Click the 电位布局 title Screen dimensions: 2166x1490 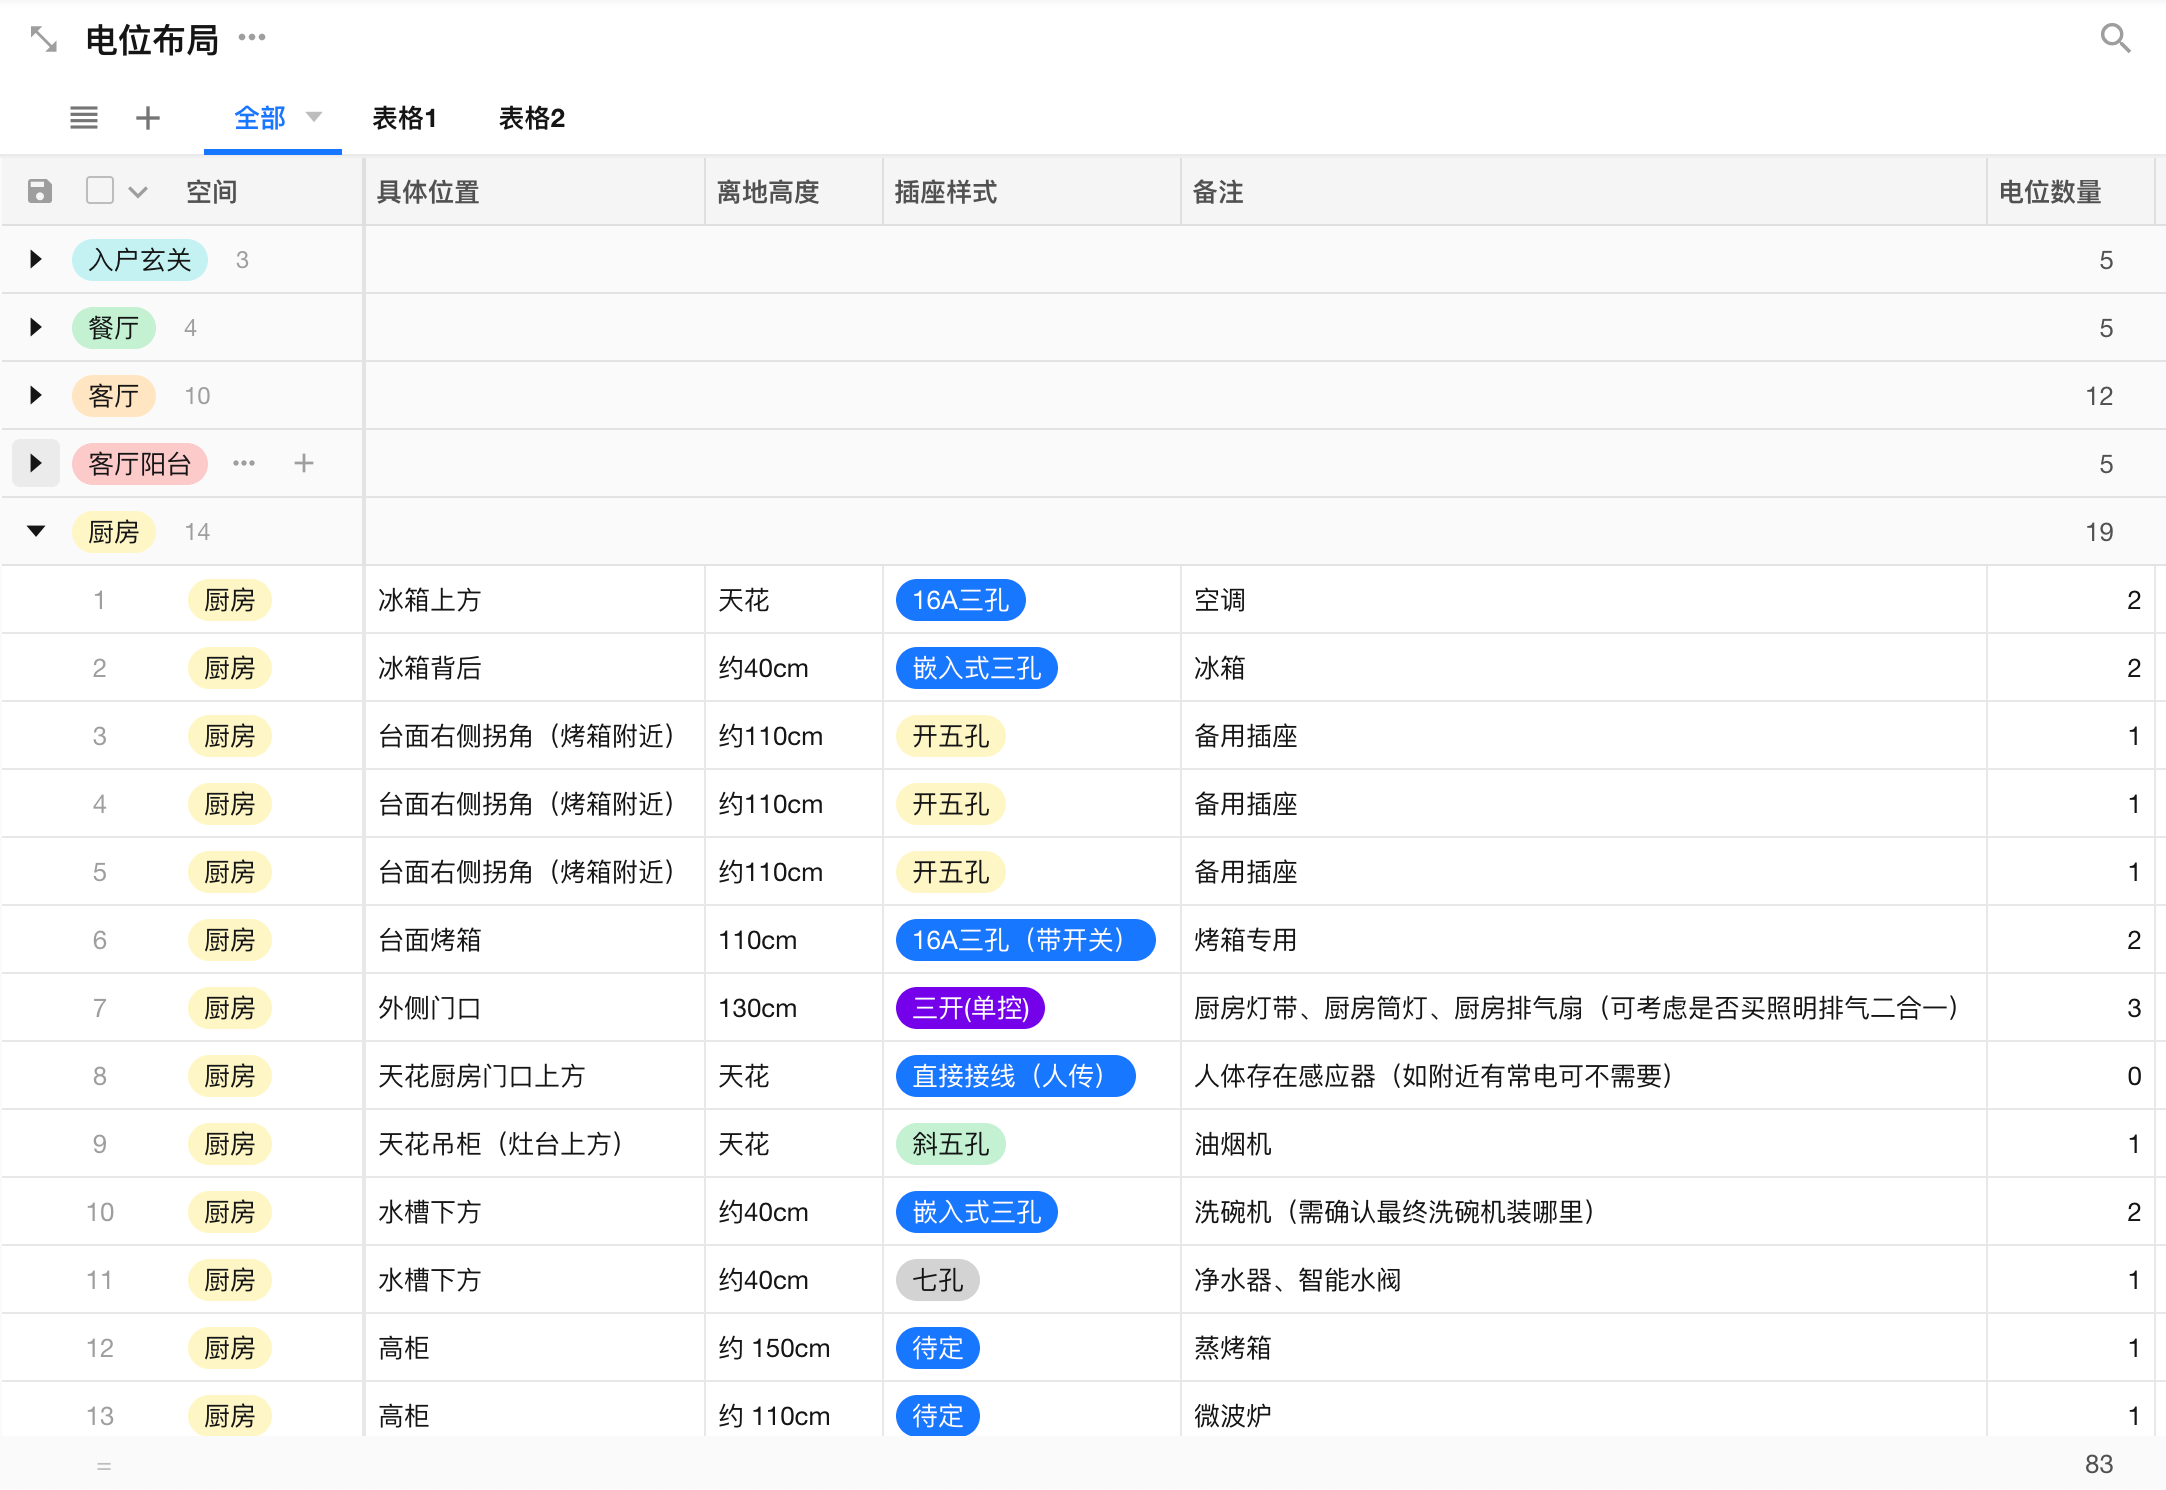[152, 40]
